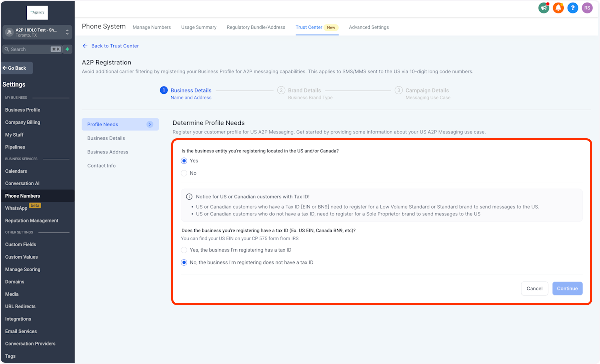Open Business Profile settings
600x364 pixels.
pyautogui.click(x=23, y=110)
